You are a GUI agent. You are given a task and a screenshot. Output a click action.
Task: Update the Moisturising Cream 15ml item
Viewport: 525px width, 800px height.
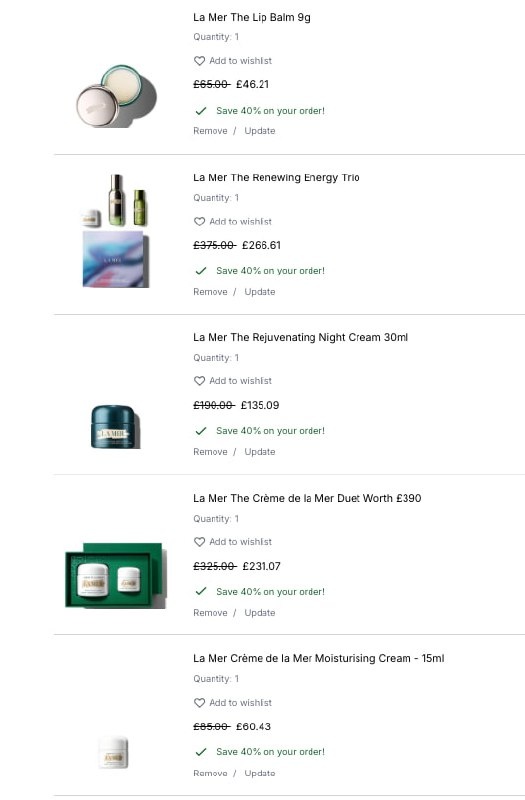(260, 773)
